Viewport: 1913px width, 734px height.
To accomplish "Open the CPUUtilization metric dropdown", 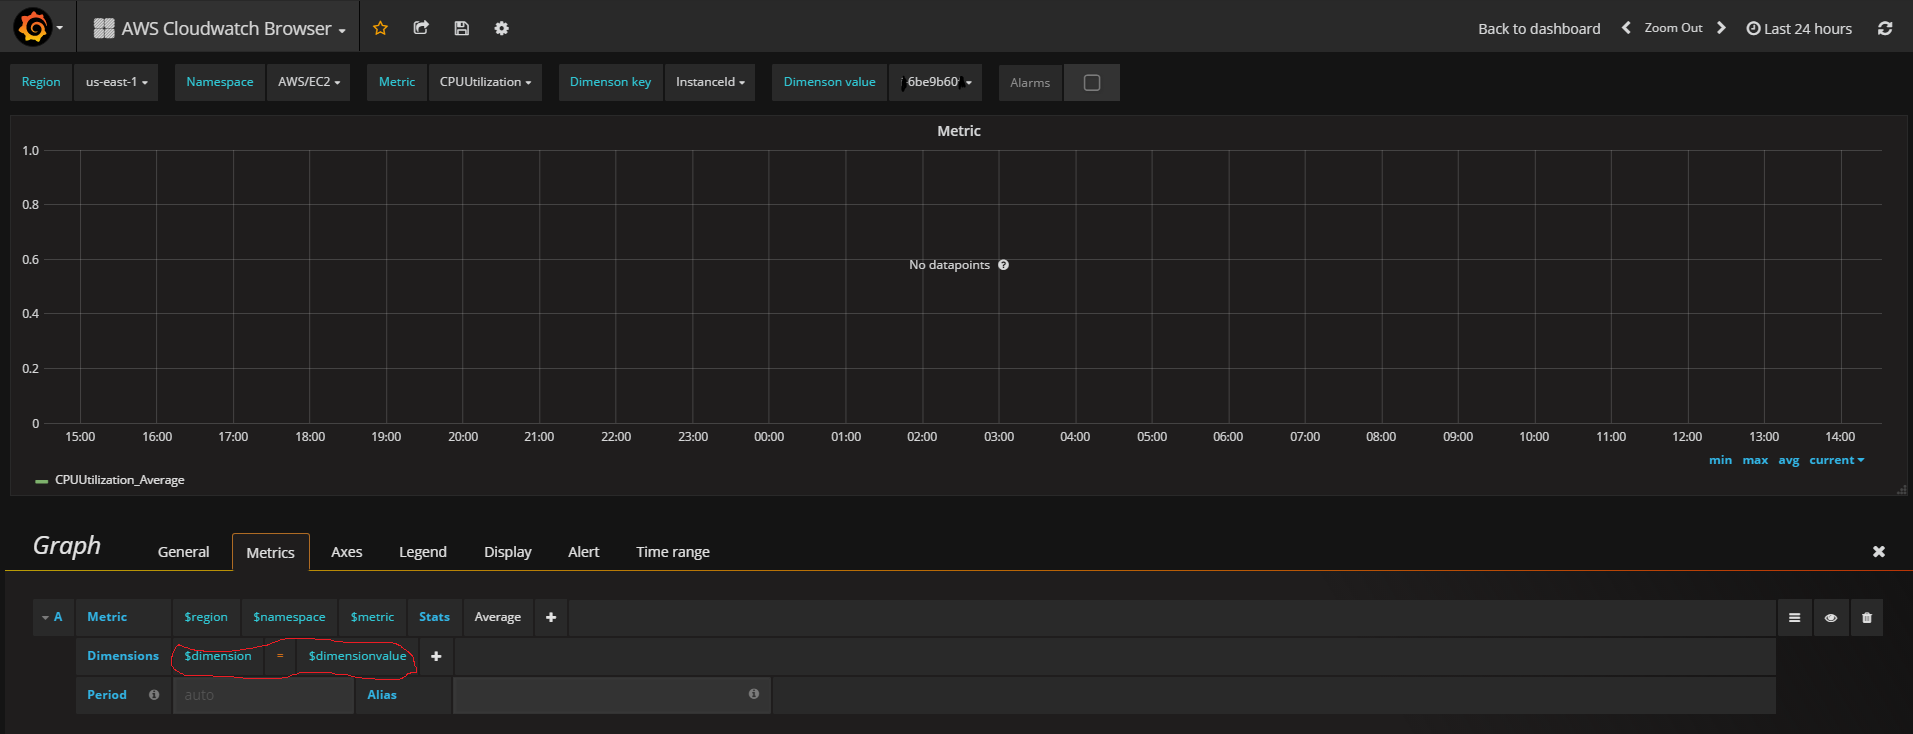I will coord(485,82).
